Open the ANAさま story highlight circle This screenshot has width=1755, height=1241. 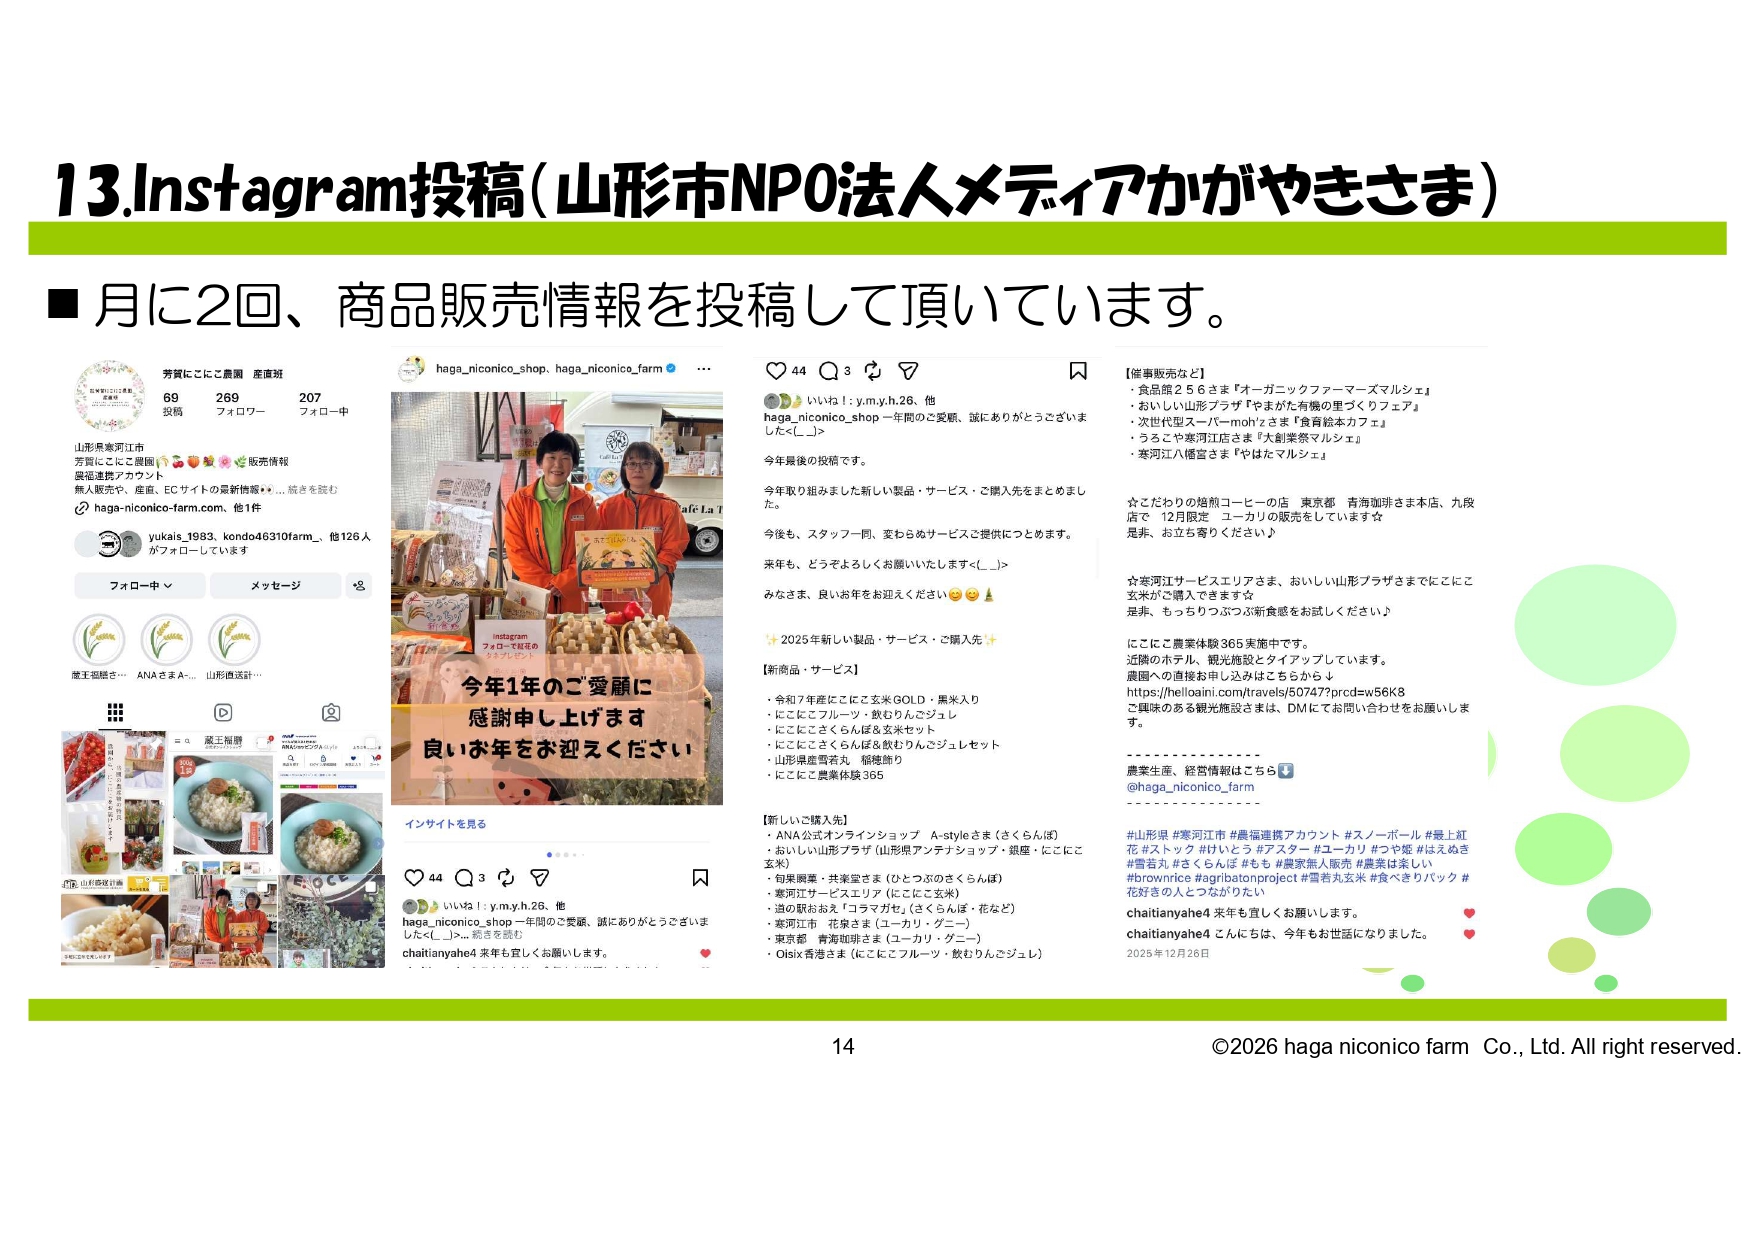[166, 640]
